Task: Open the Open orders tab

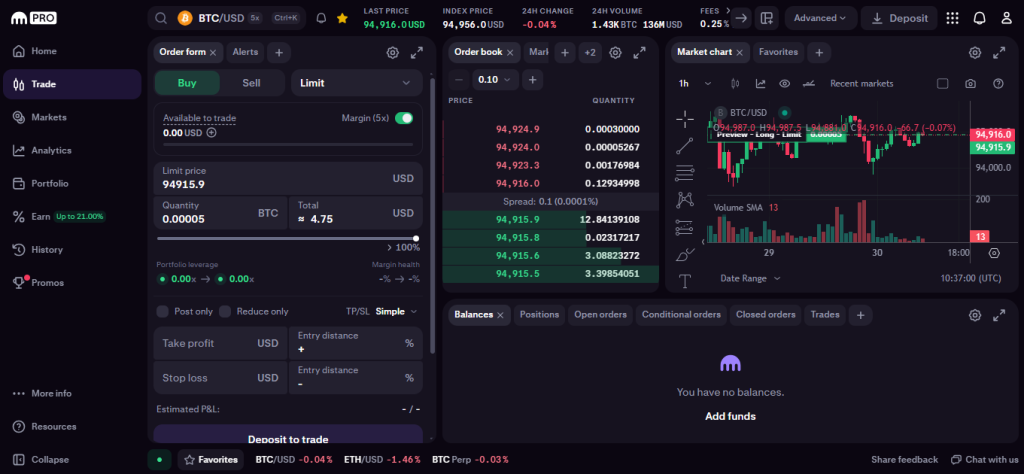Action: point(600,315)
